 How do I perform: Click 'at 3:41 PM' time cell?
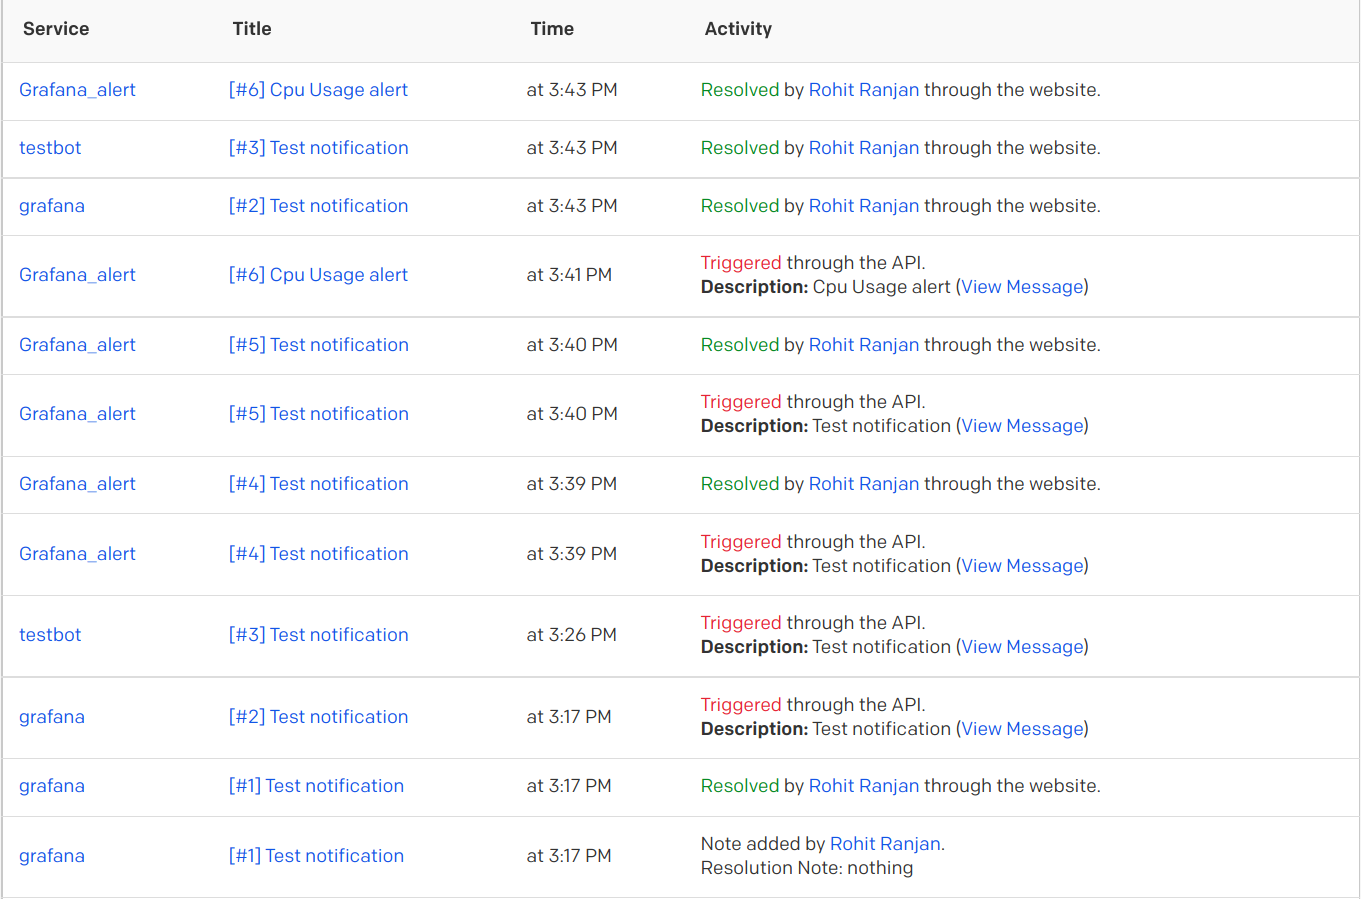(x=569, y=275)
